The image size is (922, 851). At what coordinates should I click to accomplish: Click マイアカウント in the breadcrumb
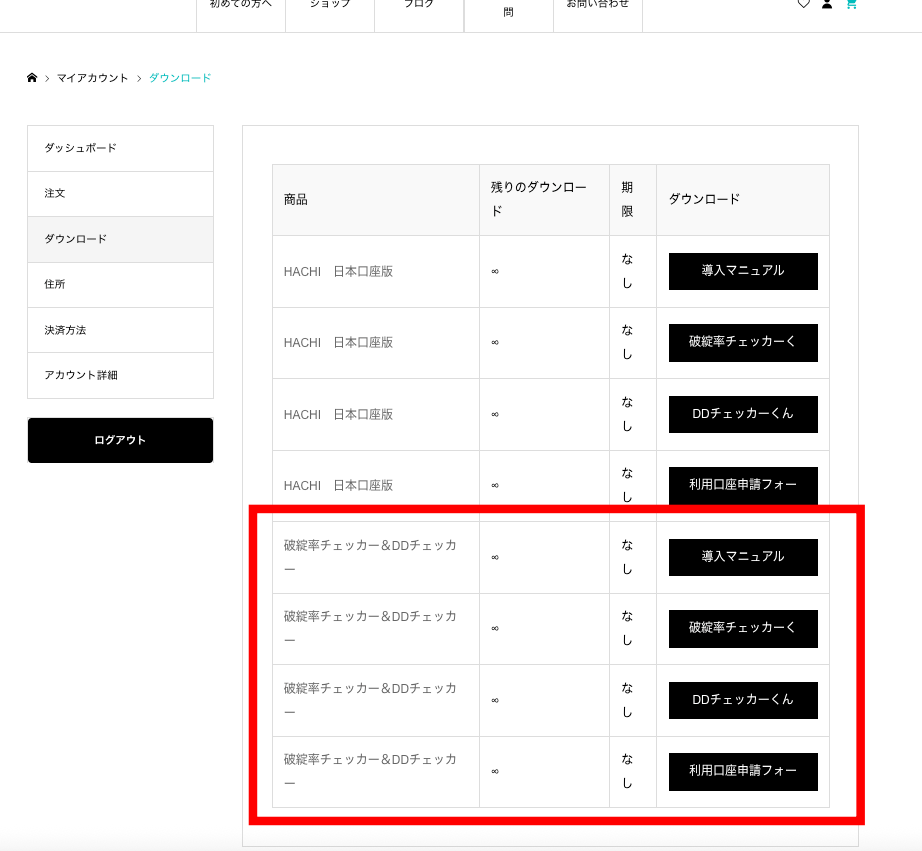coord(92,78)
